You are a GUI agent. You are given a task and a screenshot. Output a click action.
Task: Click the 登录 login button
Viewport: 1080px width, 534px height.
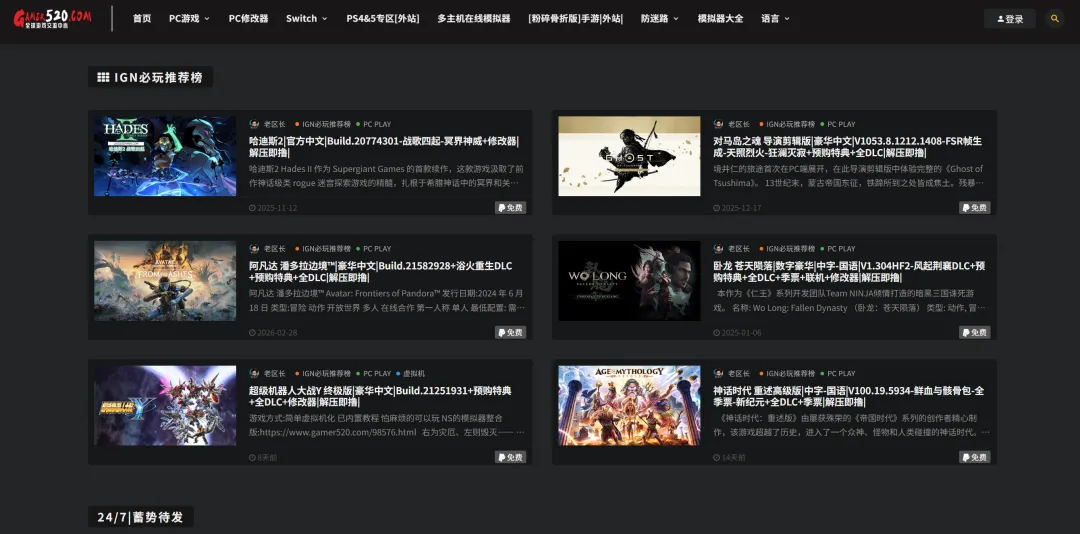[1010, 19]
